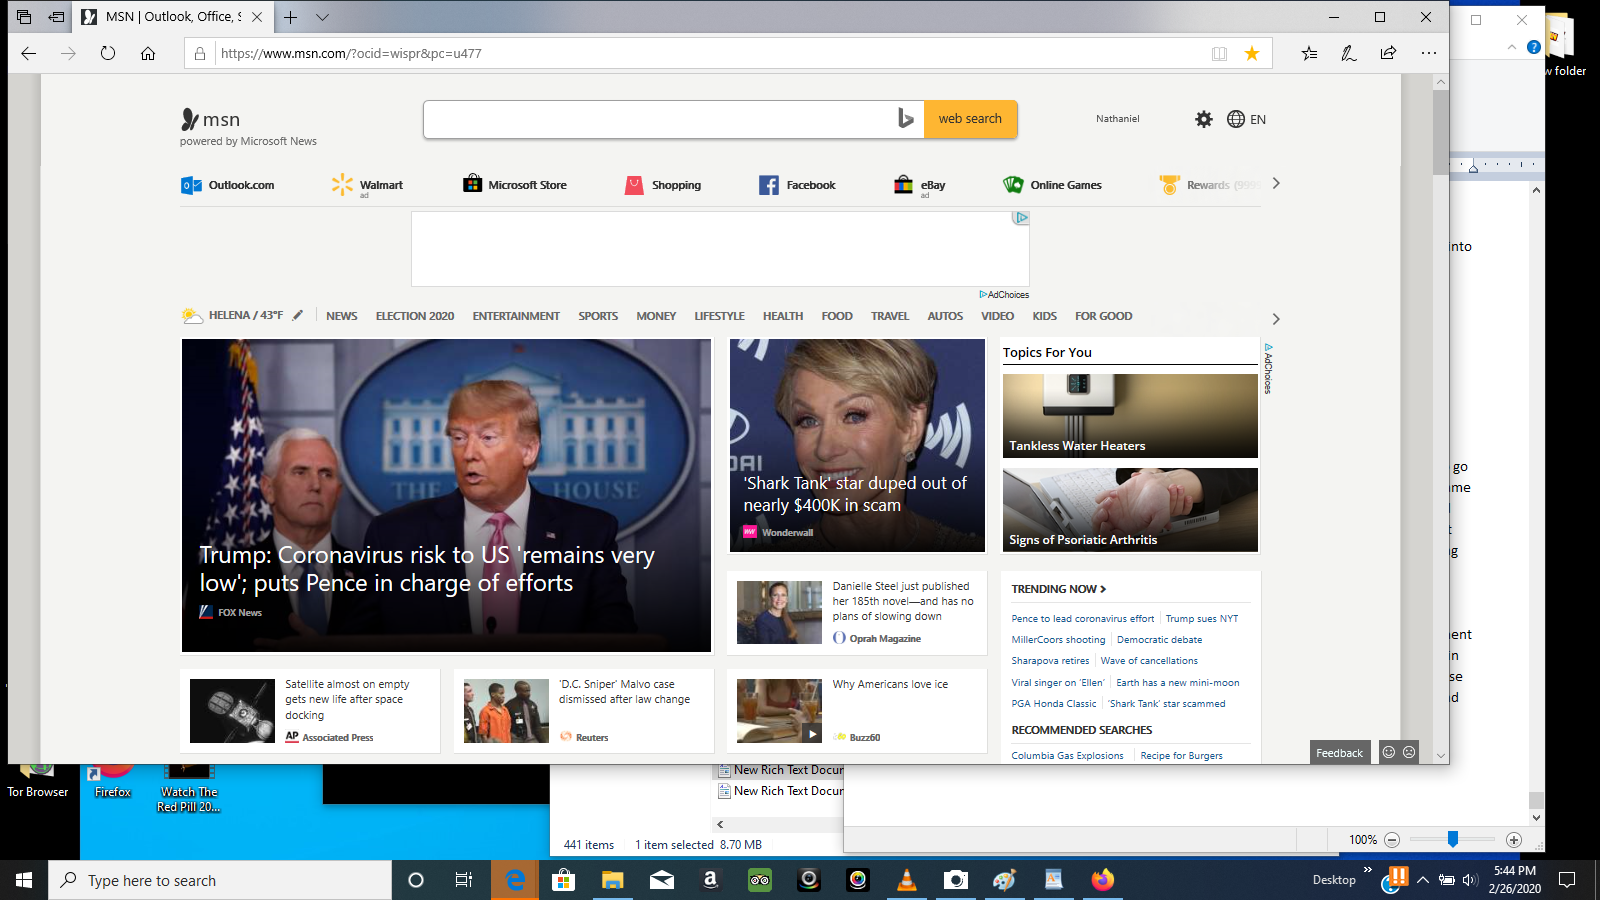The height and width of the screenshot is (900, 1600).
Task: Open the Facebook quick link
Action: pos(797,185)
